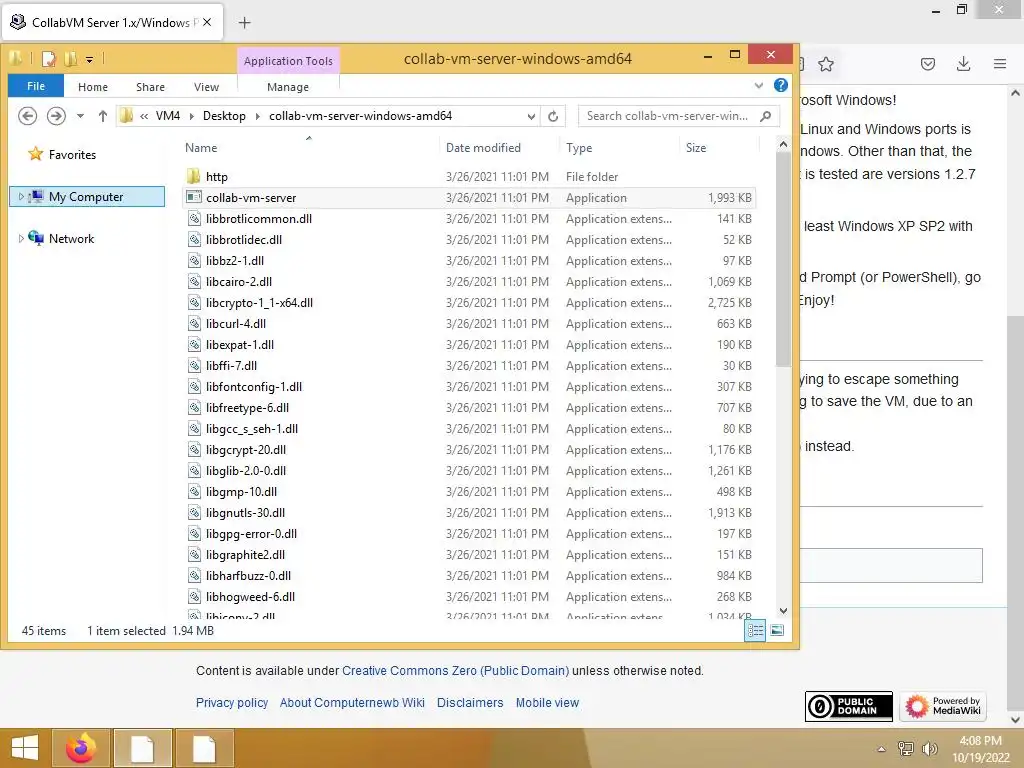Open the Privacy policy footer link
Screen dimensions: 1024x768
click(x=232, y=703)
